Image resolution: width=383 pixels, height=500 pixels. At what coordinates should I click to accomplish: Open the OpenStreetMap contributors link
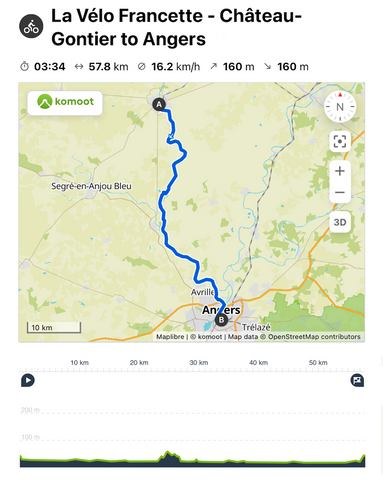pos(314,337)
